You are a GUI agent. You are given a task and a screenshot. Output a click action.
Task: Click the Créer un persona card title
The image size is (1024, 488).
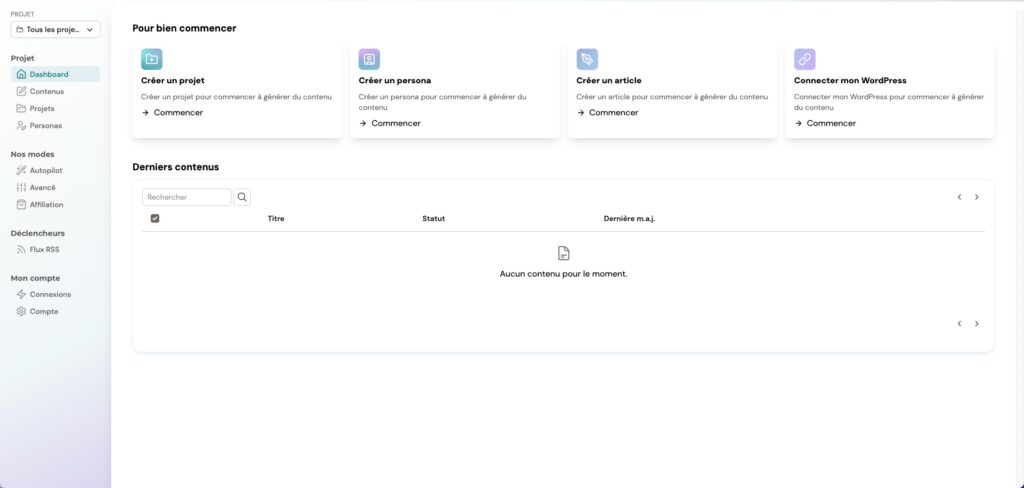395,80
